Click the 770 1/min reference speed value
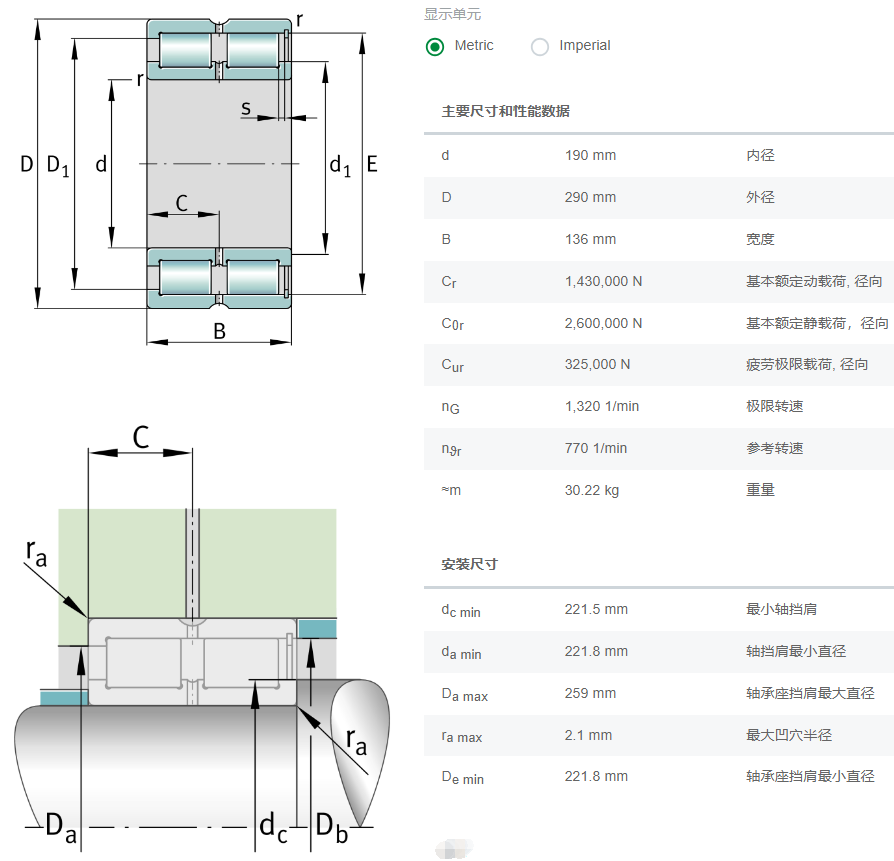Screen dimensions: 894x861 596,448
